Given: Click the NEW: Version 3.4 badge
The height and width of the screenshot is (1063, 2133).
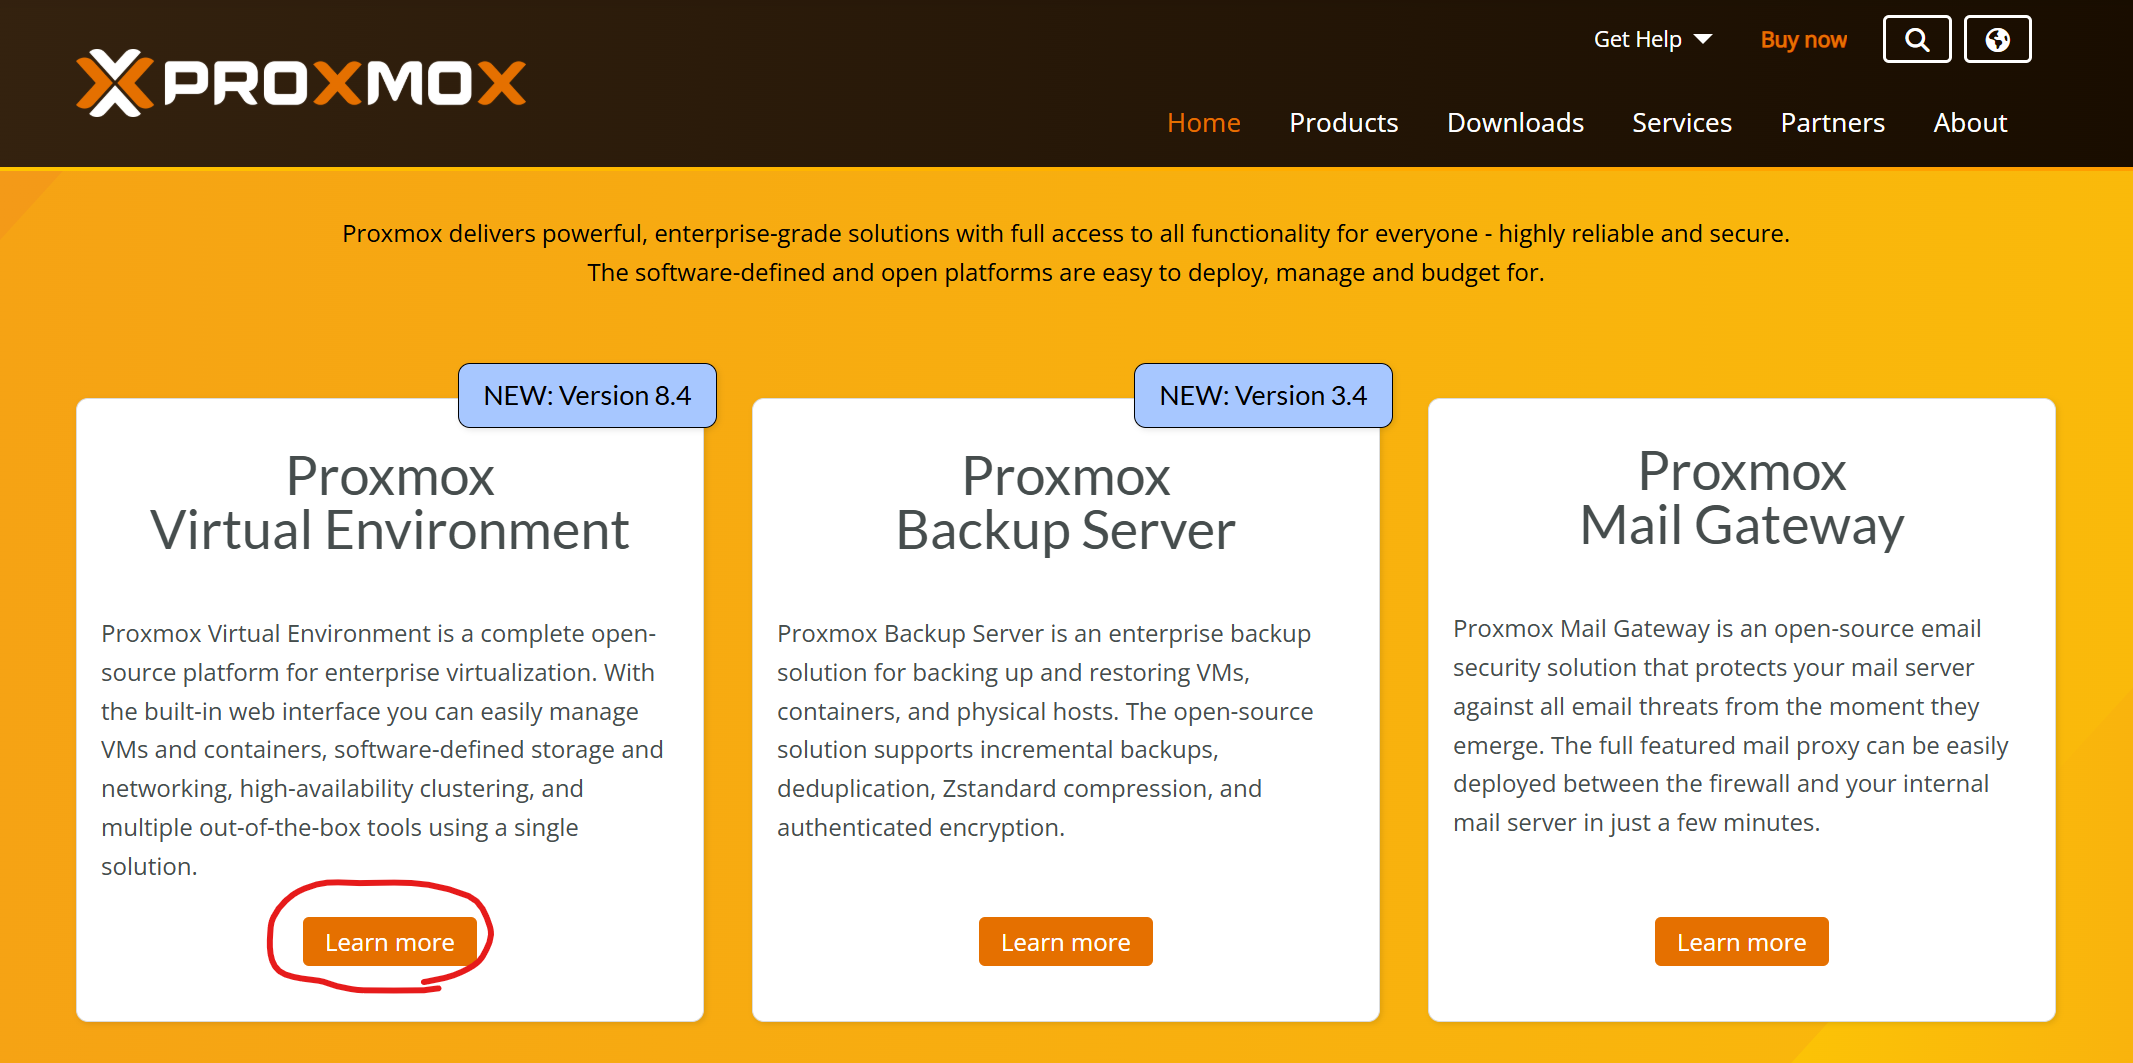Looking at the screenshot, I should click(1263, 395).
